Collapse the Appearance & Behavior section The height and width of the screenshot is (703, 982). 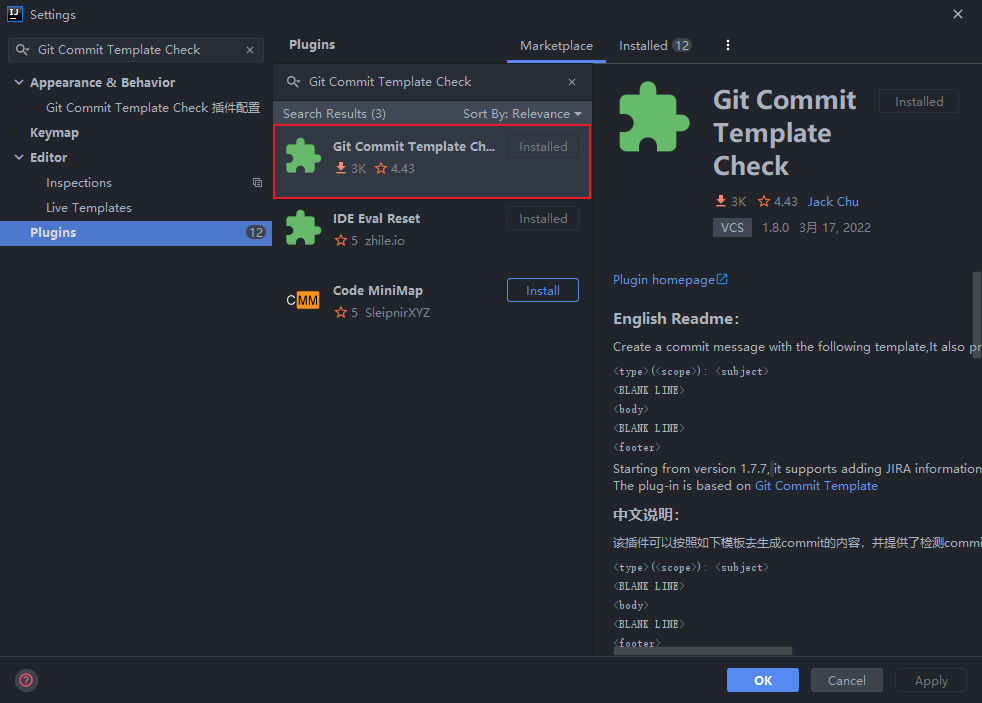point(19,83)
